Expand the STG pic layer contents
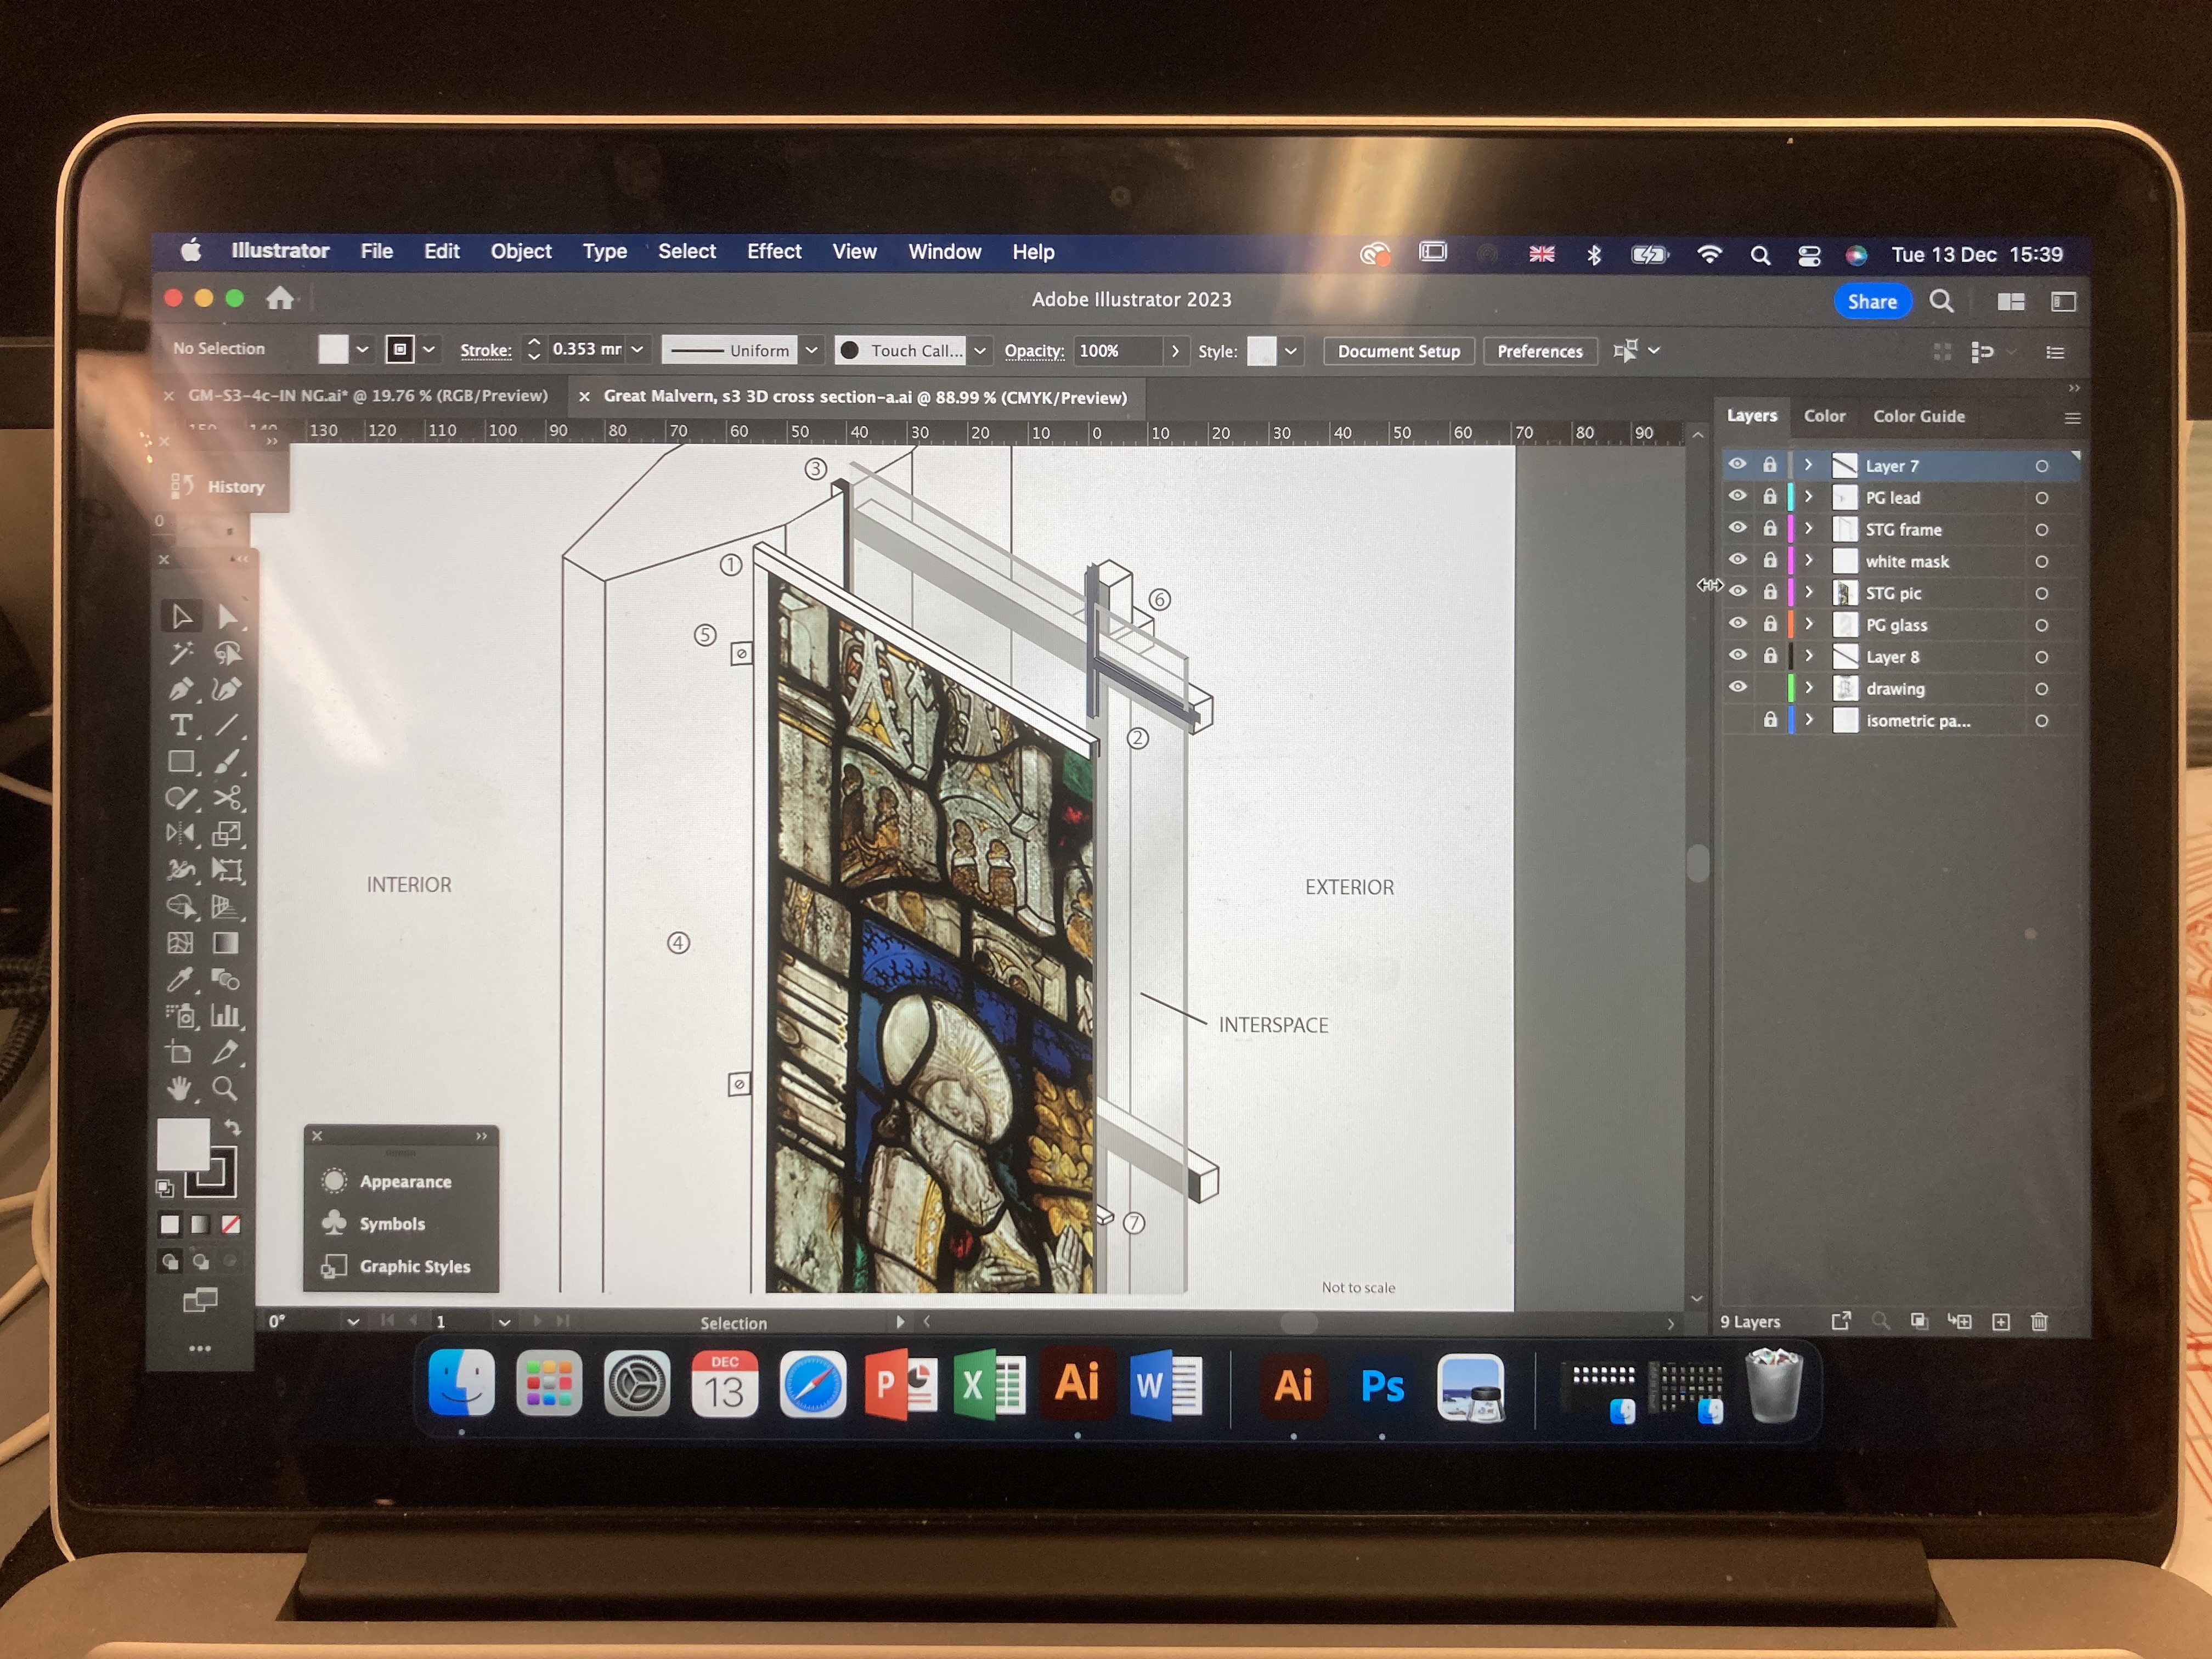Viewport: 2212px width, 1659px height. pos(1808,592)
